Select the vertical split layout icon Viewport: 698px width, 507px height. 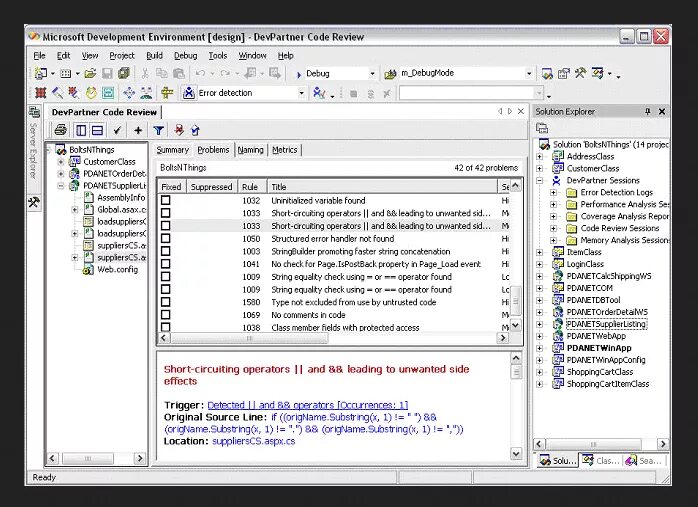click(x=81, y=130)
